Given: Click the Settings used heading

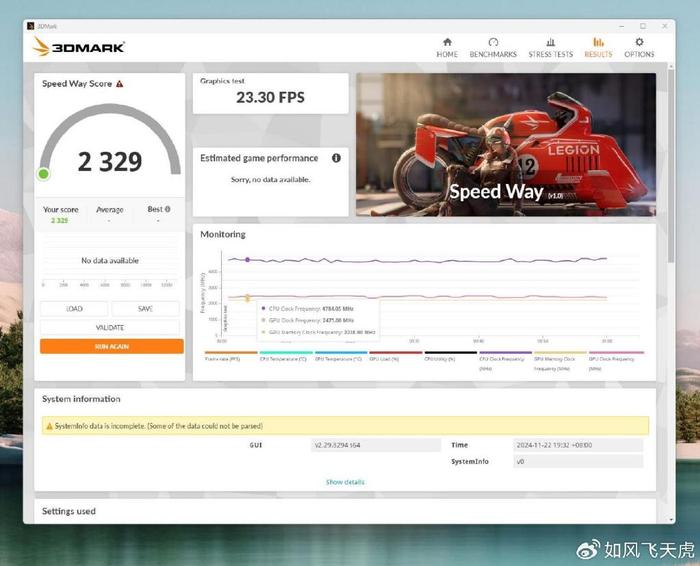Looking at the screenshot, I should 69,511.
